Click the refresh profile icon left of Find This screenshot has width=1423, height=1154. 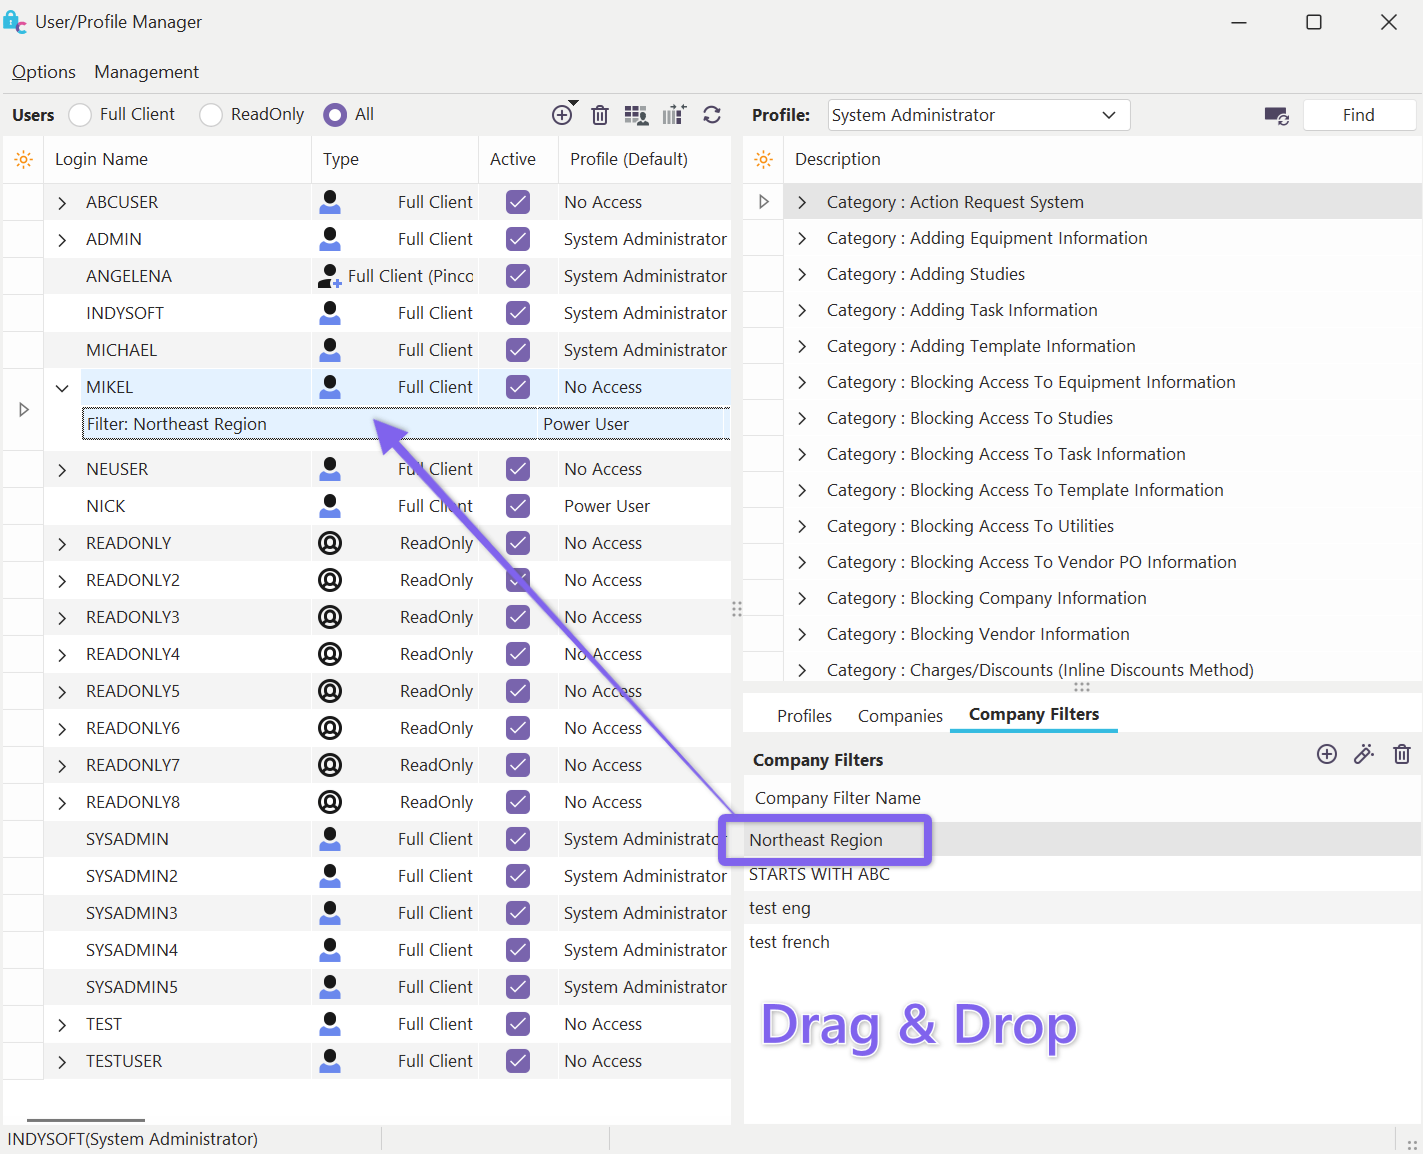click(x=1276, y=116)
